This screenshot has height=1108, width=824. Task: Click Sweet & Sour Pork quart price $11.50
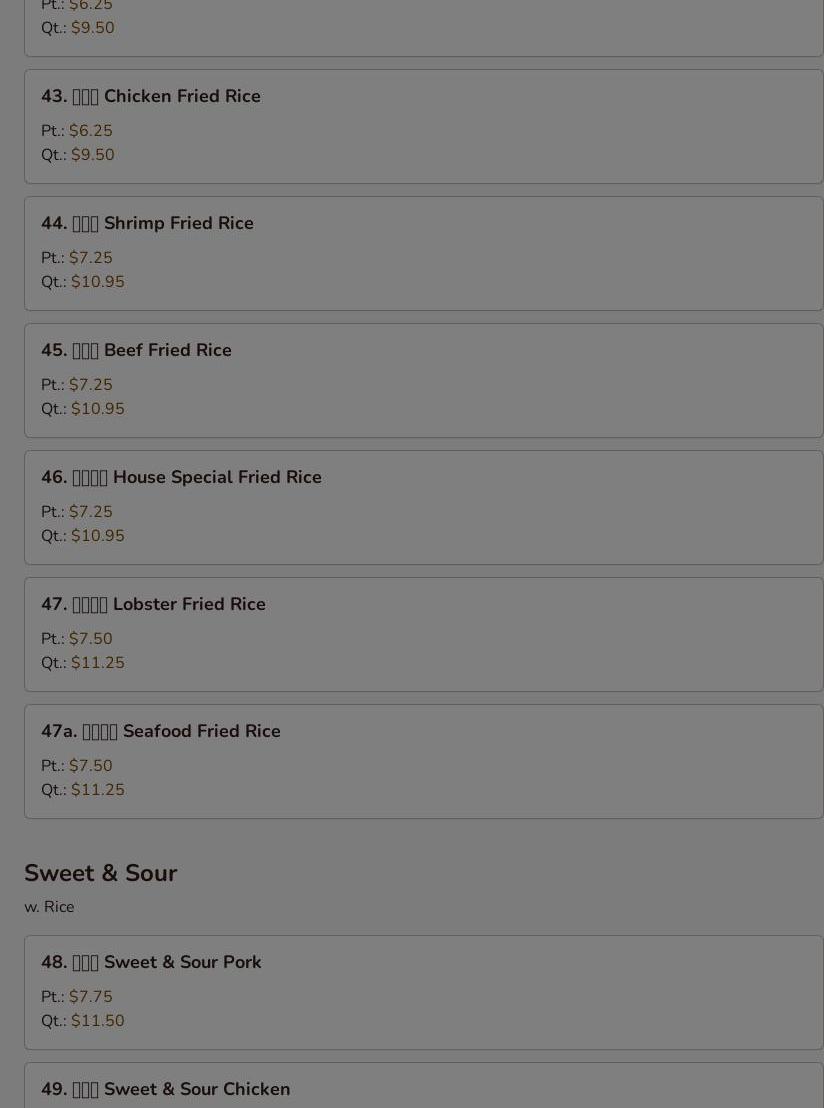click(98, 1021)
